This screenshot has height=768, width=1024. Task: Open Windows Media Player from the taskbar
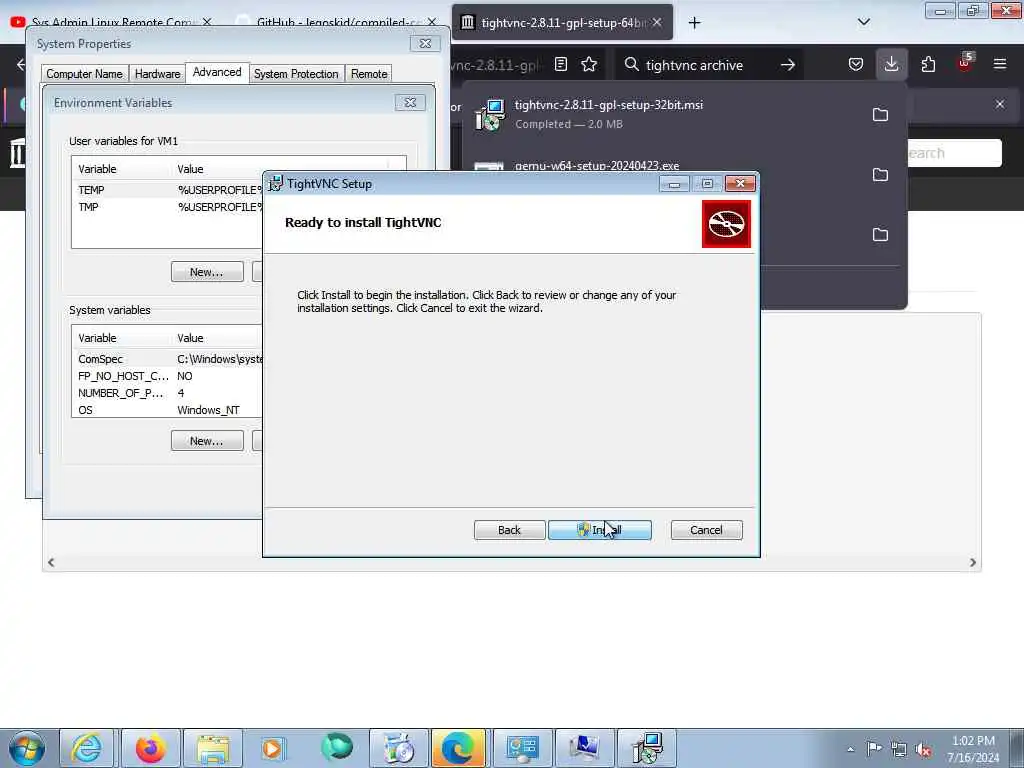tap(274, 748)
